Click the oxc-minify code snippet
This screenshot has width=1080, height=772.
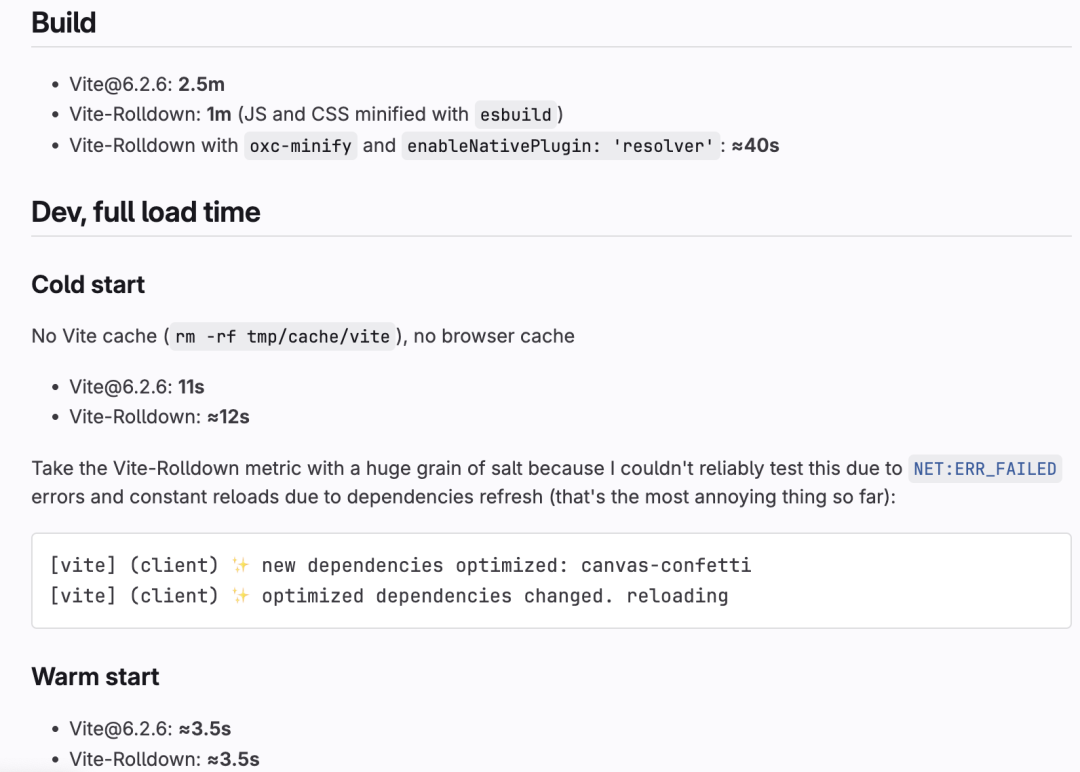[300, 146]
